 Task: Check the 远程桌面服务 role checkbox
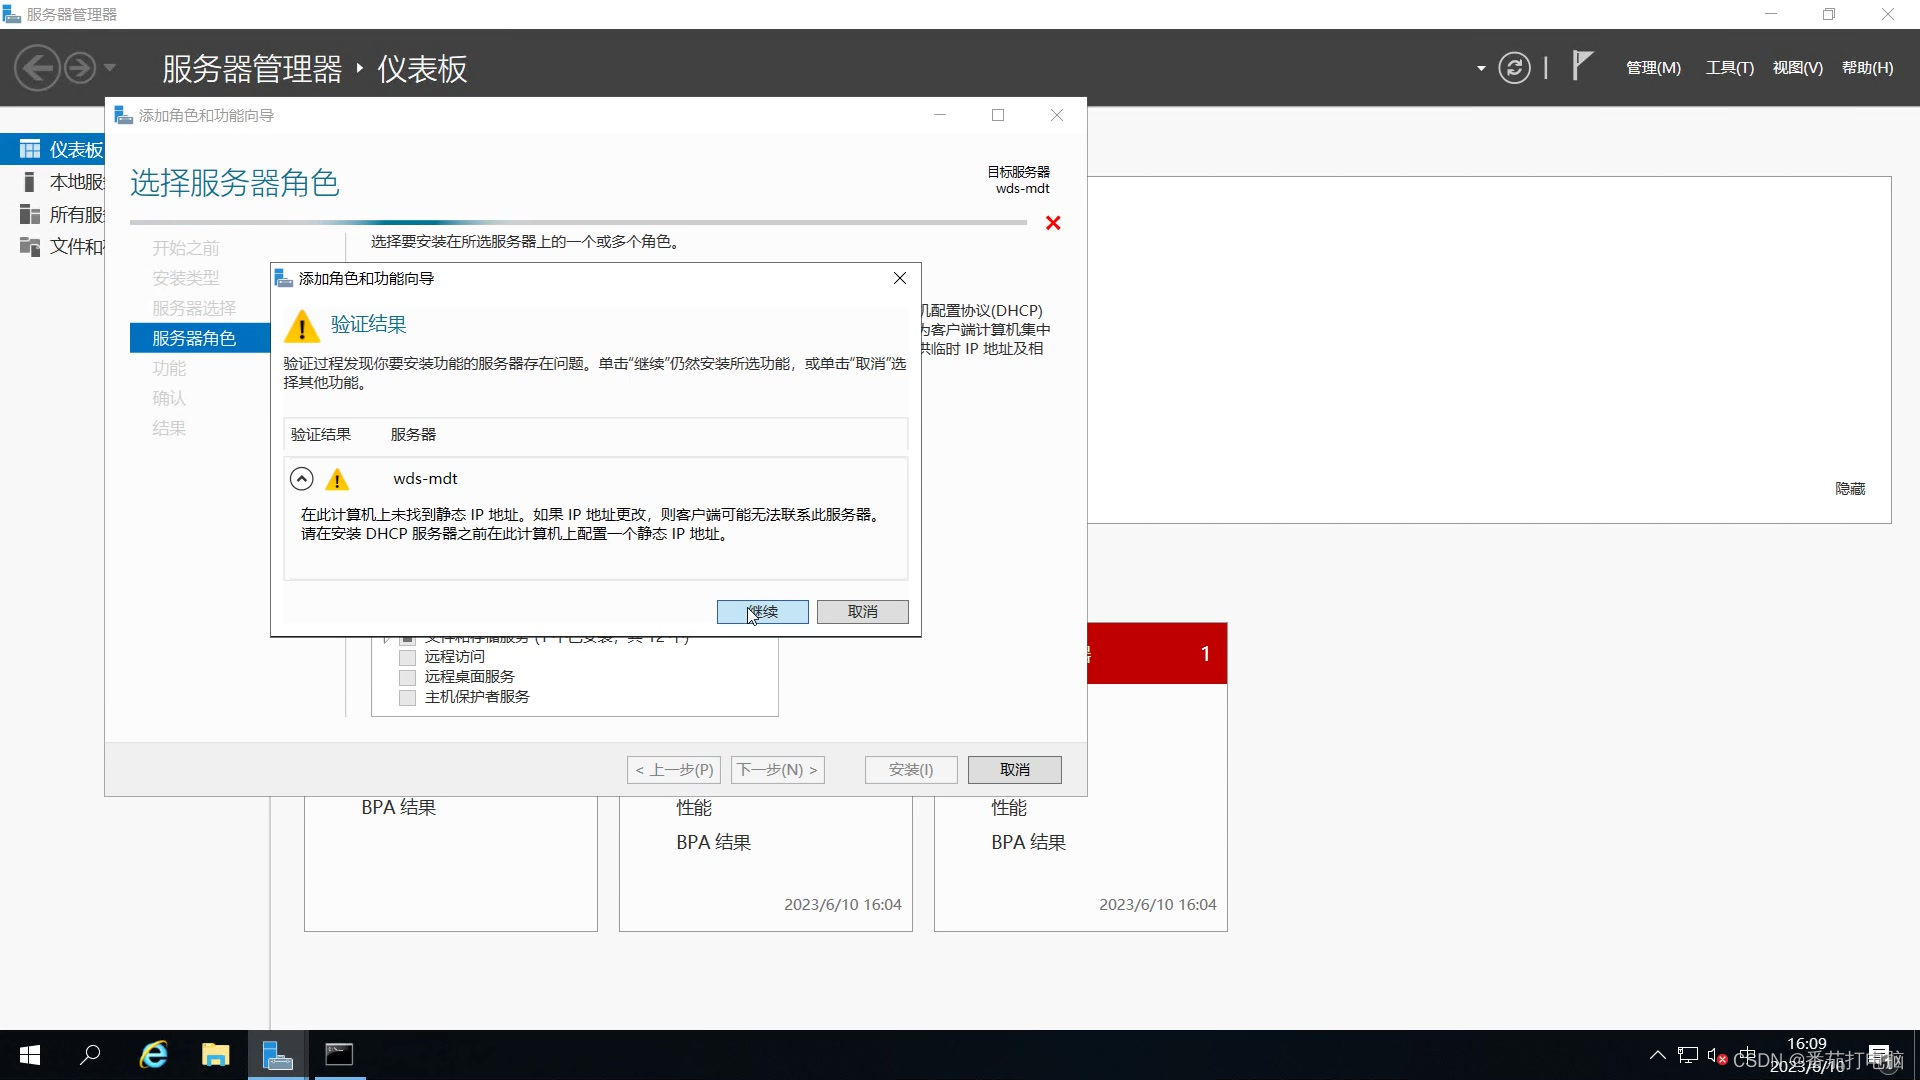[x=407, y=677]
